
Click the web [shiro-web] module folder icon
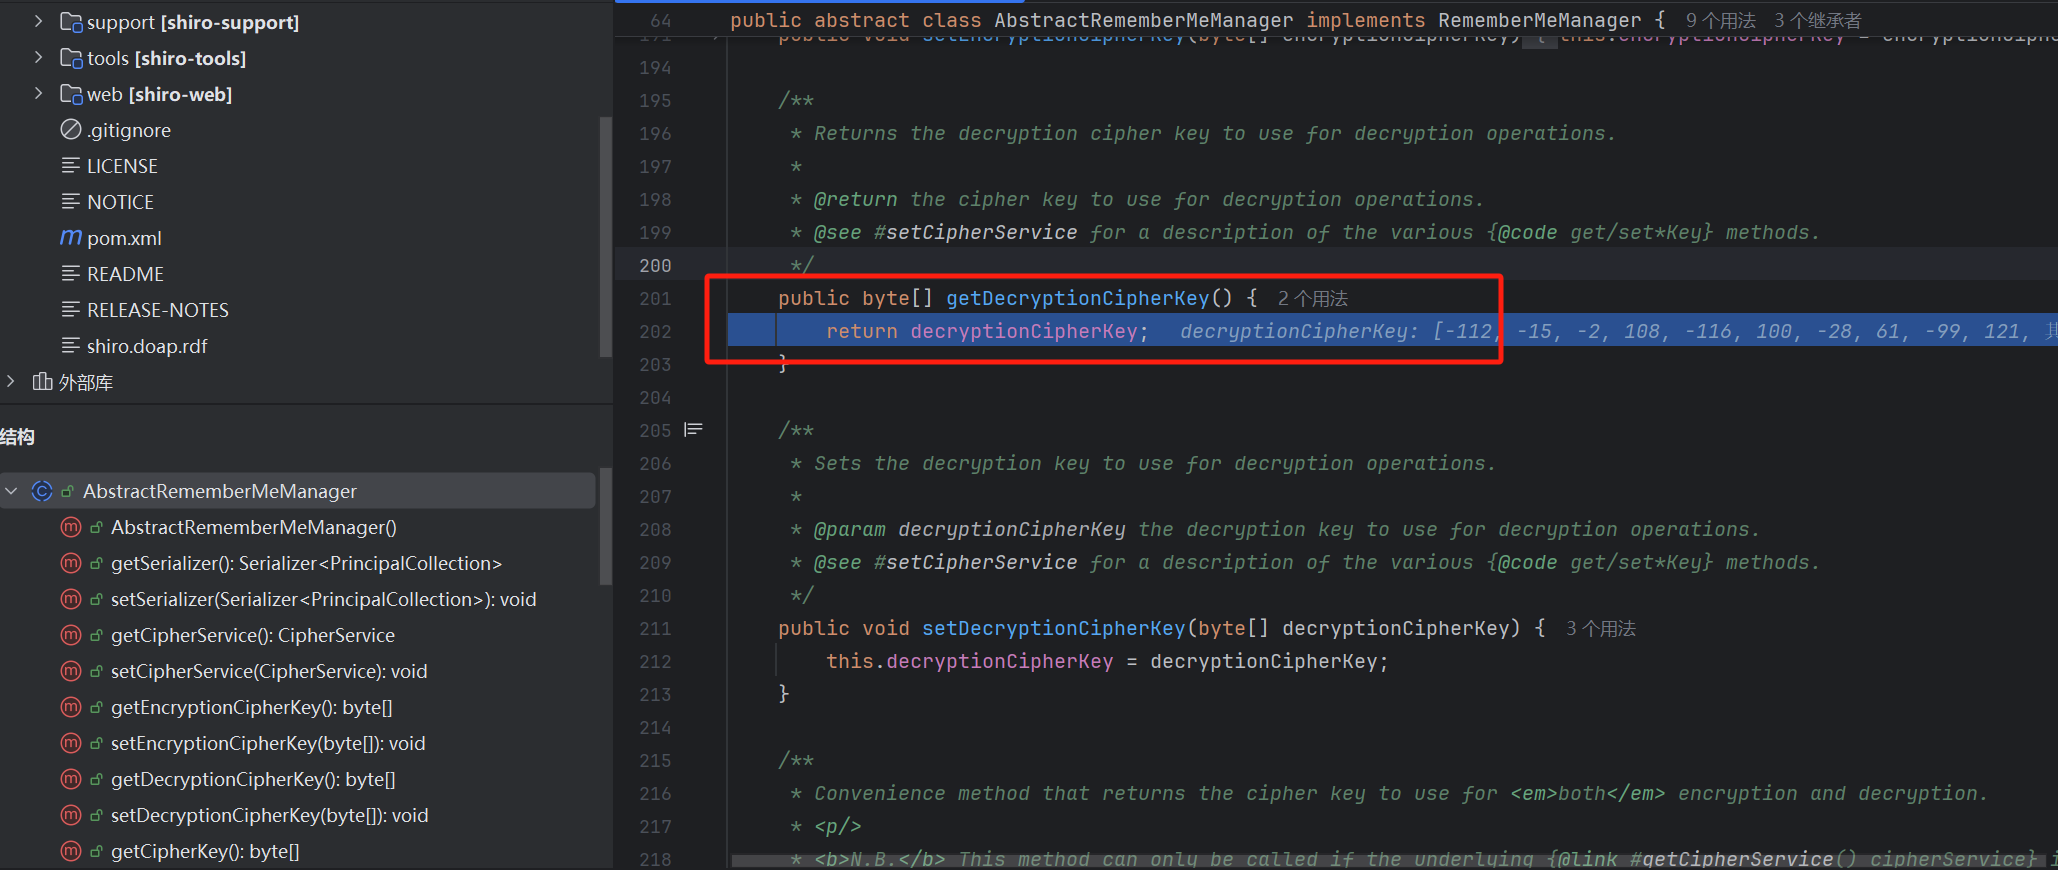71,94
